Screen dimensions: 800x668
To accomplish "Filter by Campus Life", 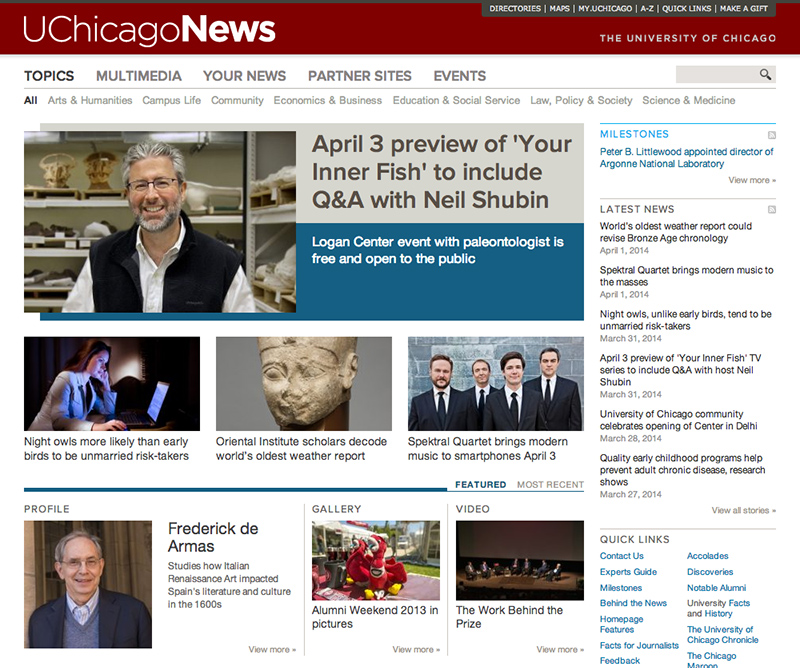I will click(x=171, y=101).
